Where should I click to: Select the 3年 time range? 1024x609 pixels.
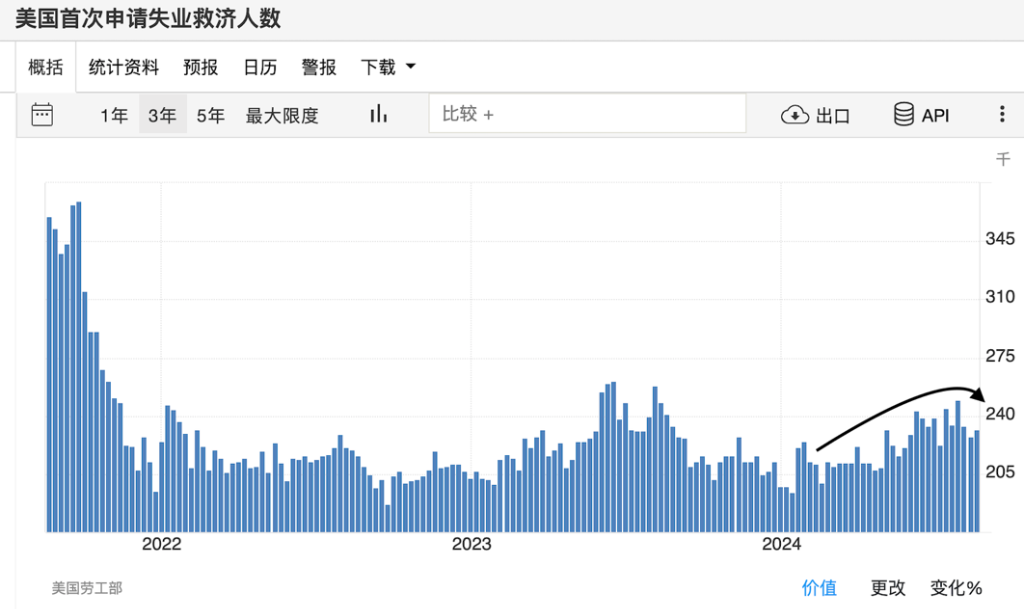tap(163, 116)
